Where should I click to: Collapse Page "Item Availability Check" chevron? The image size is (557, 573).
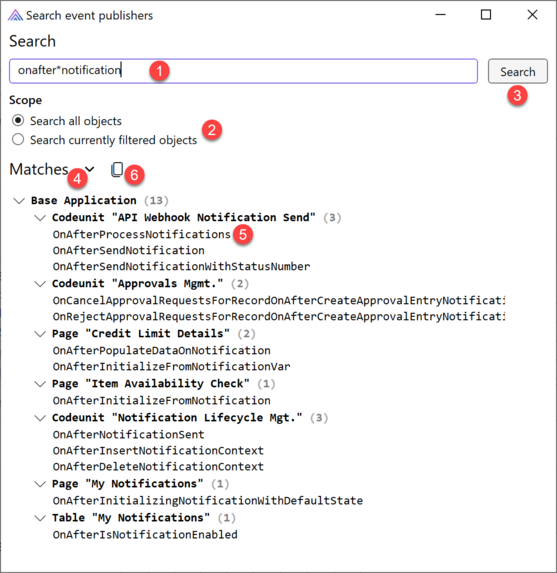(40, 384)
